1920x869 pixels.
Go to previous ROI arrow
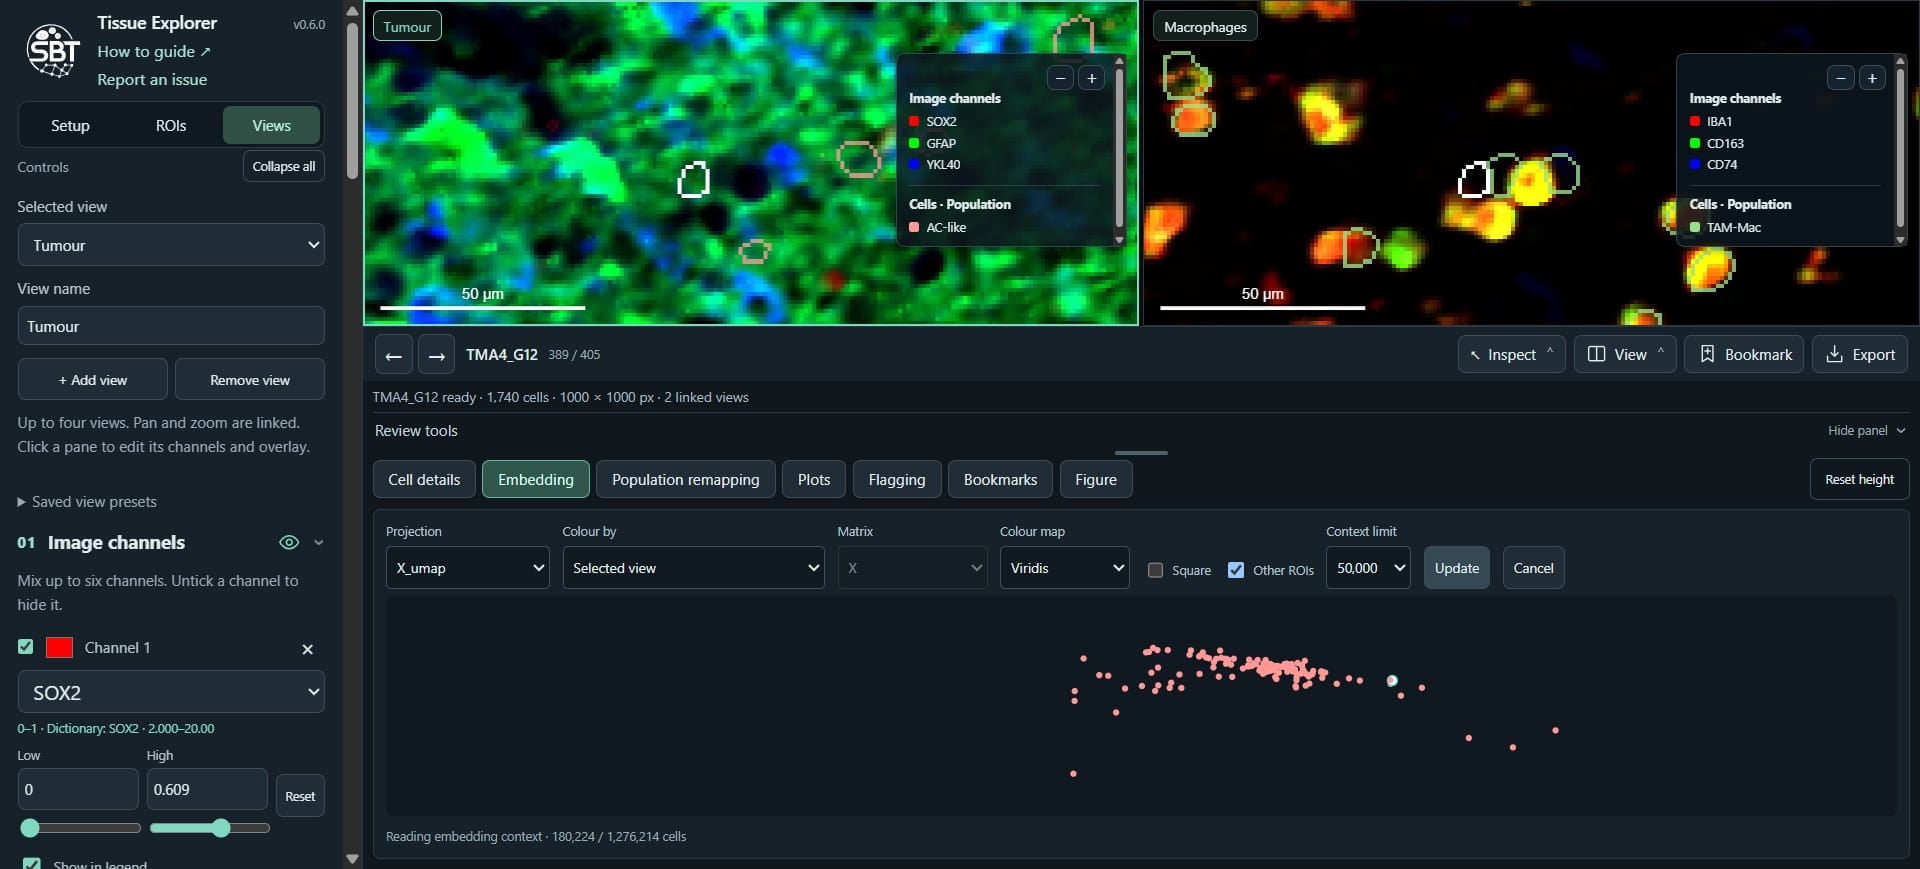click(x=393, y=355)
